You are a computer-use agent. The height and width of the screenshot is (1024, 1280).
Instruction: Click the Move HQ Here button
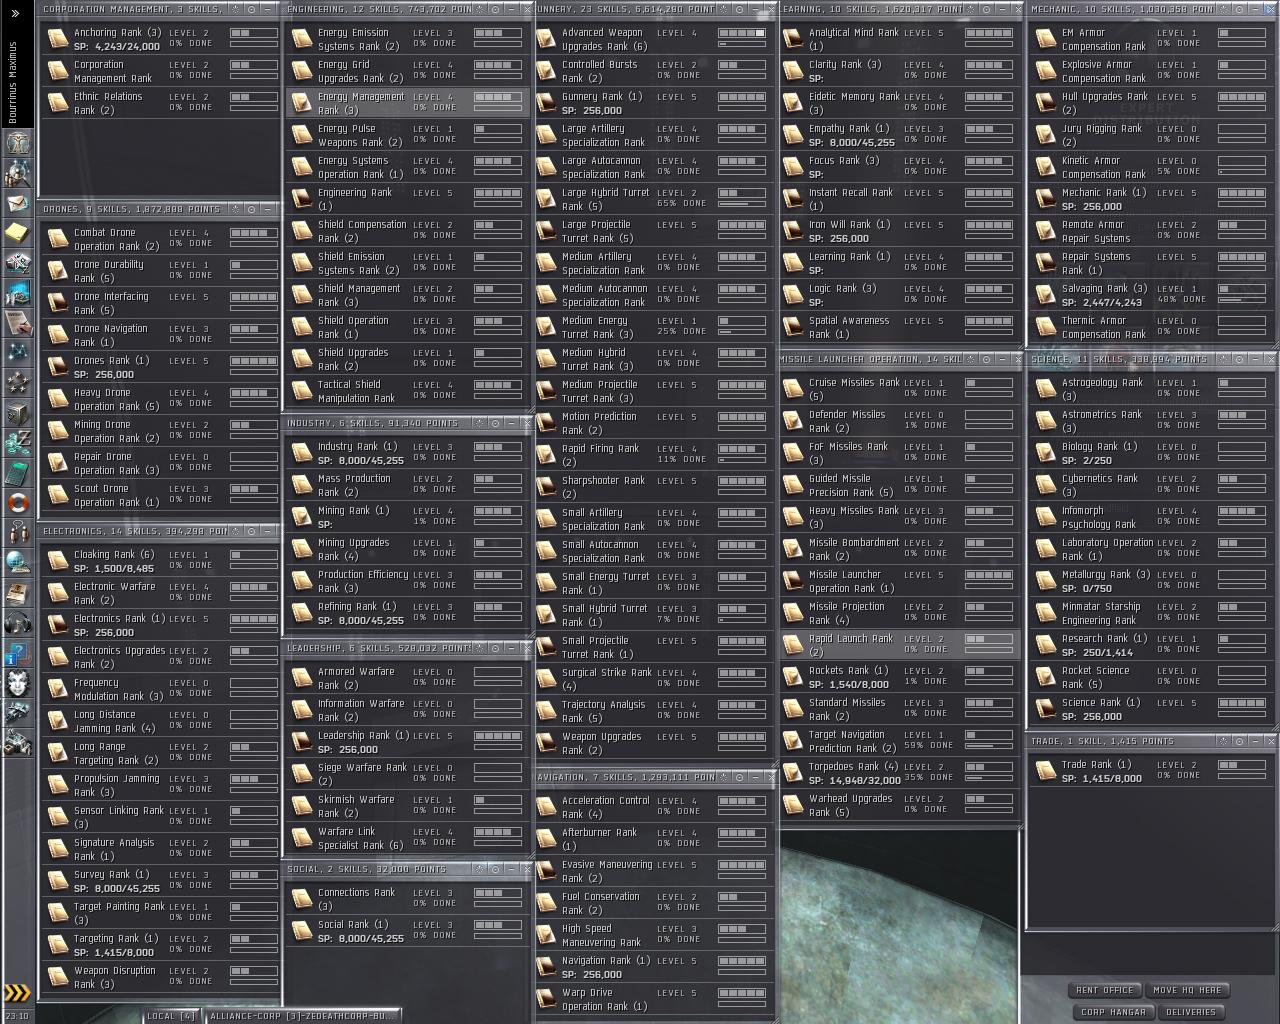coord(1187,990)
